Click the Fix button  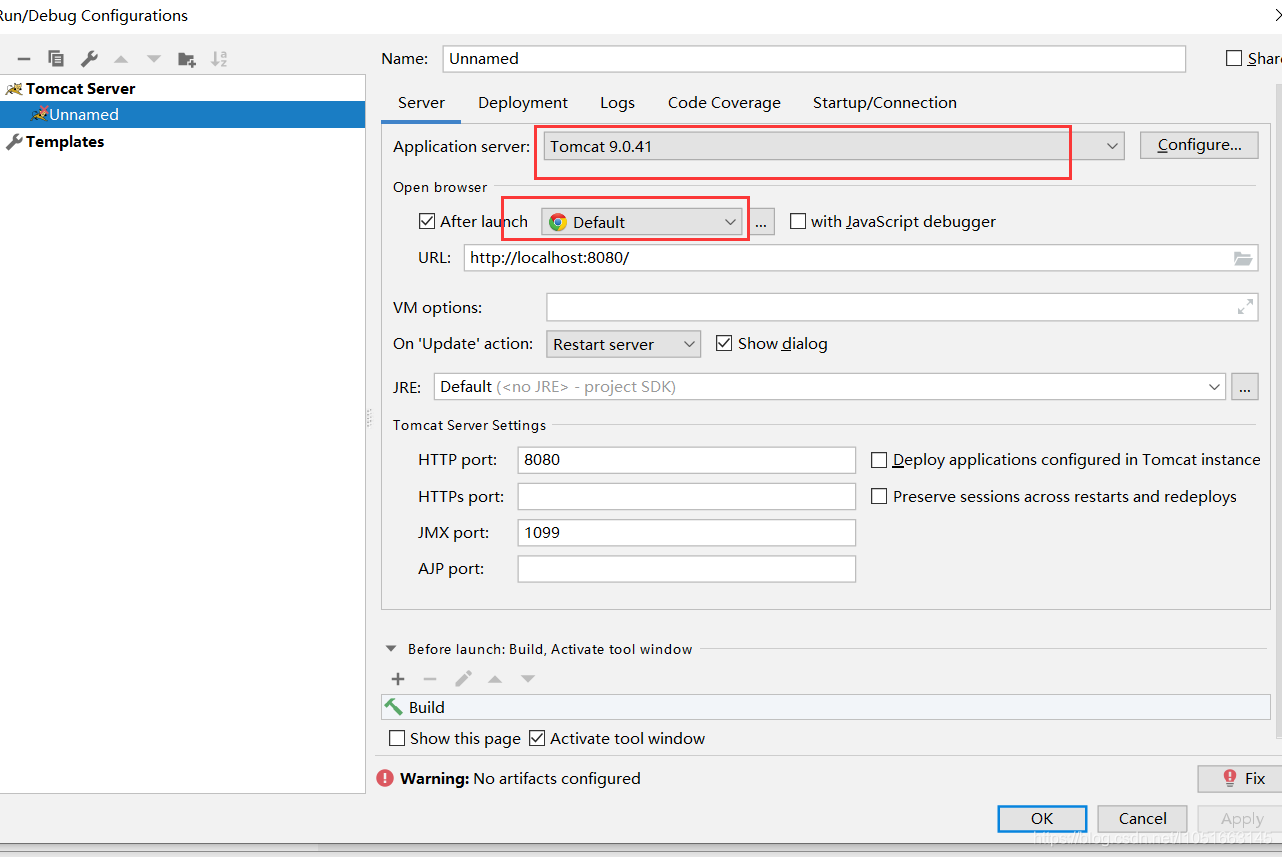click(1240, 778)
